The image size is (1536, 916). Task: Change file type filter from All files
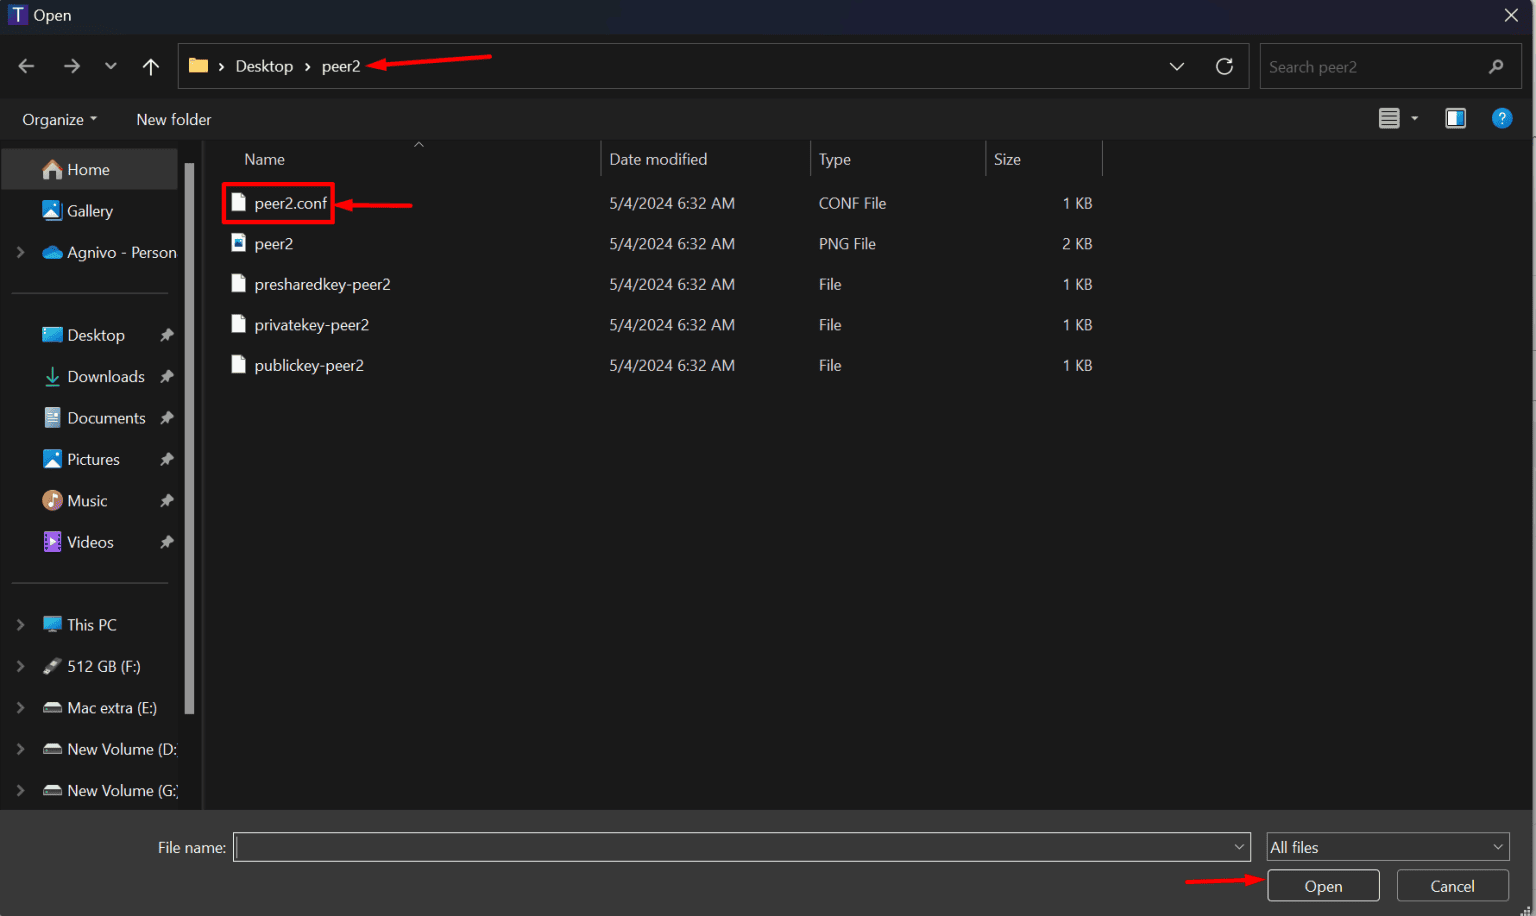(x=1387, y=847)
